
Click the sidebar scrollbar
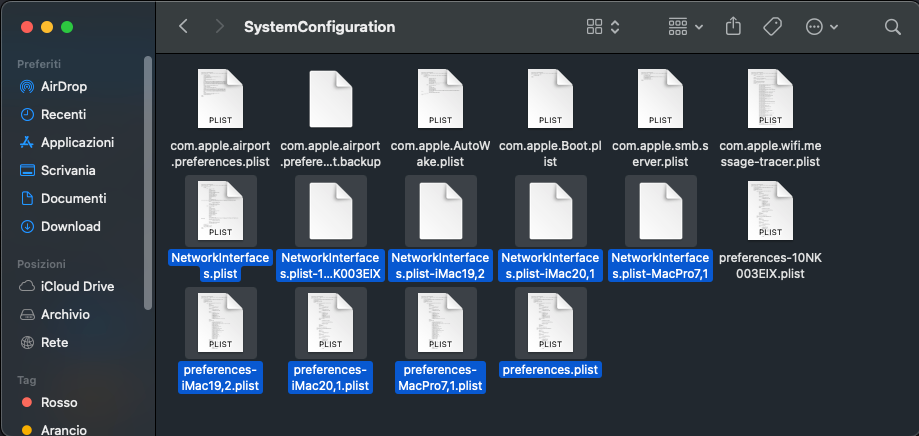coord(148,183)
